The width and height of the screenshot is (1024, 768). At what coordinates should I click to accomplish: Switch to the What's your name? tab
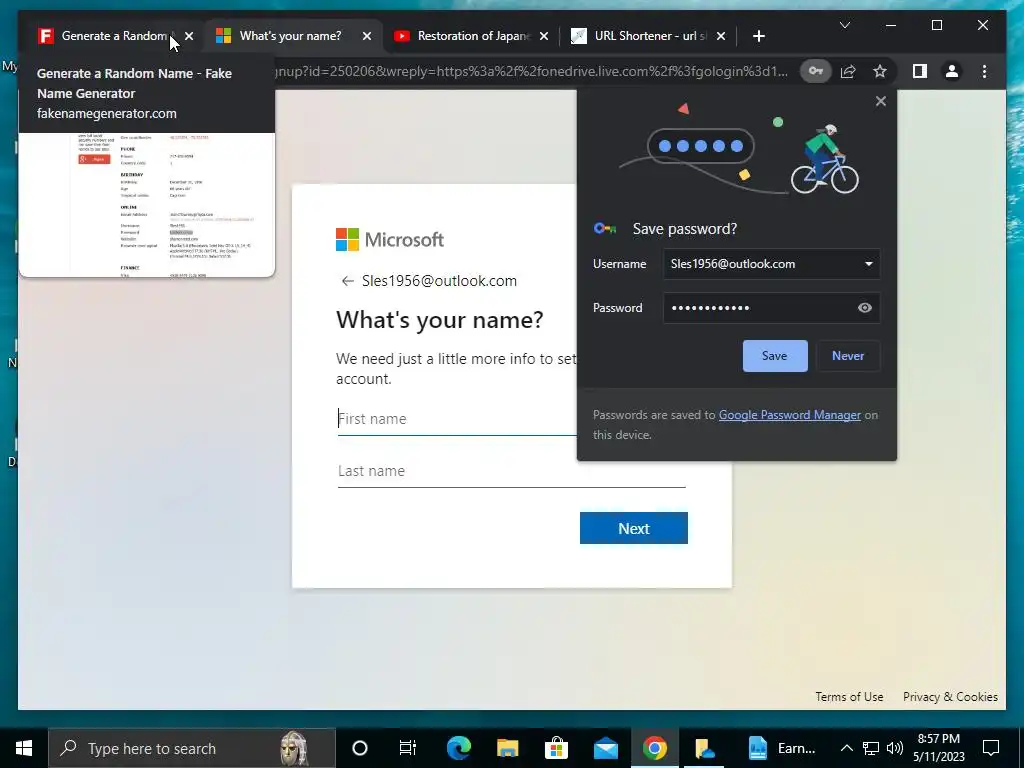290,36
